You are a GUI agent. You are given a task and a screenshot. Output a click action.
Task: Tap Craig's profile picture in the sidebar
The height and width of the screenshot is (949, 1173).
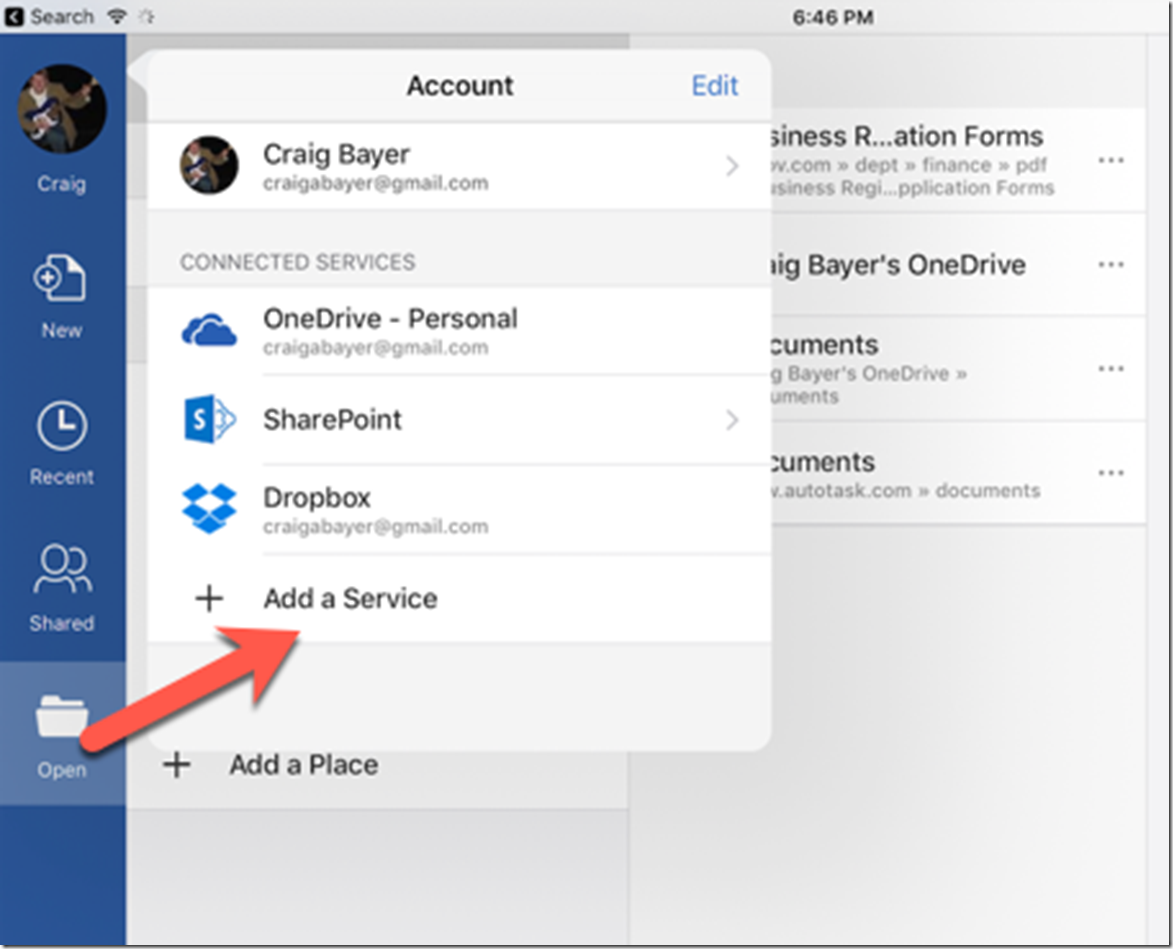(x=62, y=108)
